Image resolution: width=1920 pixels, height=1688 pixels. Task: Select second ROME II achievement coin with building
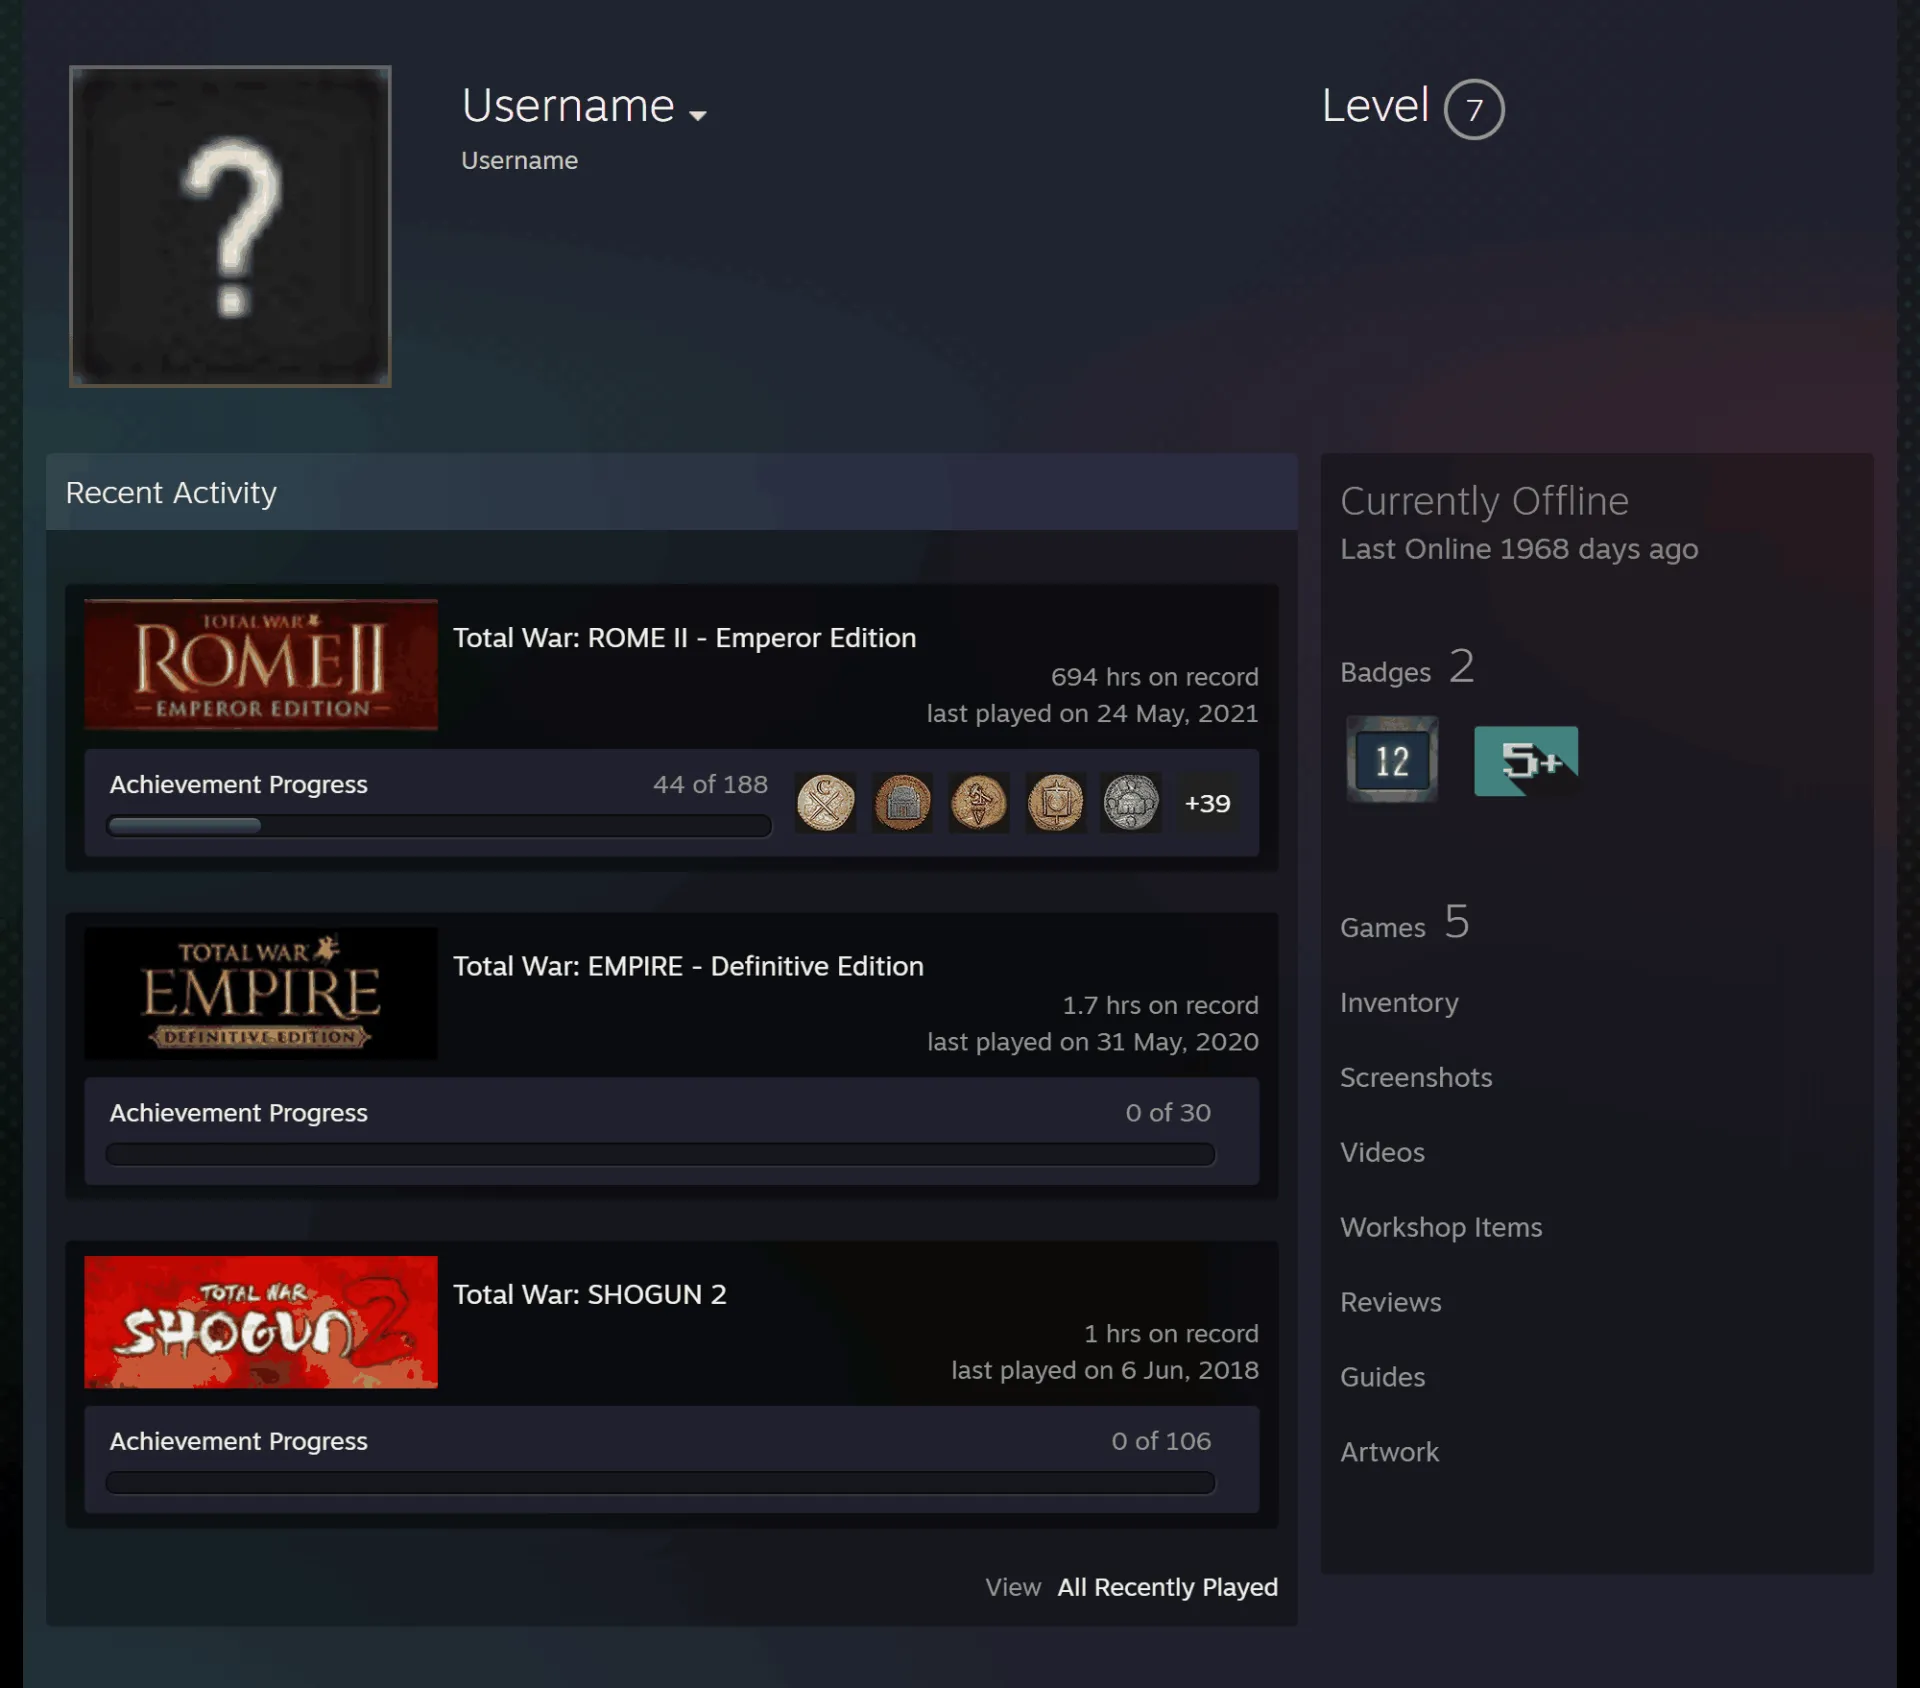pyautogui.click(x=902, y=803)
